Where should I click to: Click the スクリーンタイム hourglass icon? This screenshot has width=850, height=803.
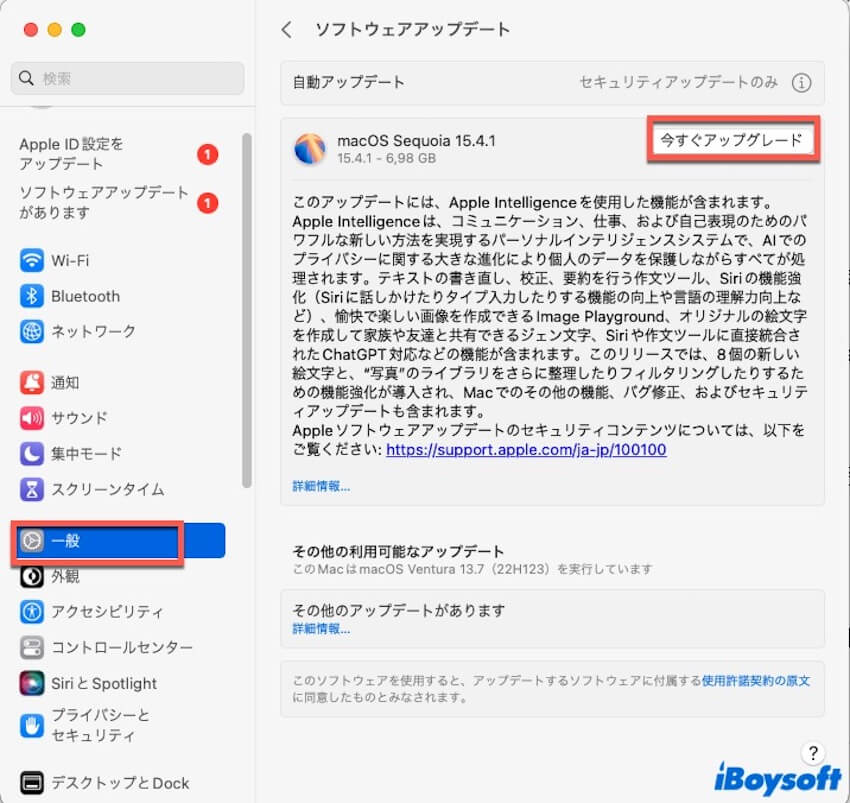click(32, 489)
